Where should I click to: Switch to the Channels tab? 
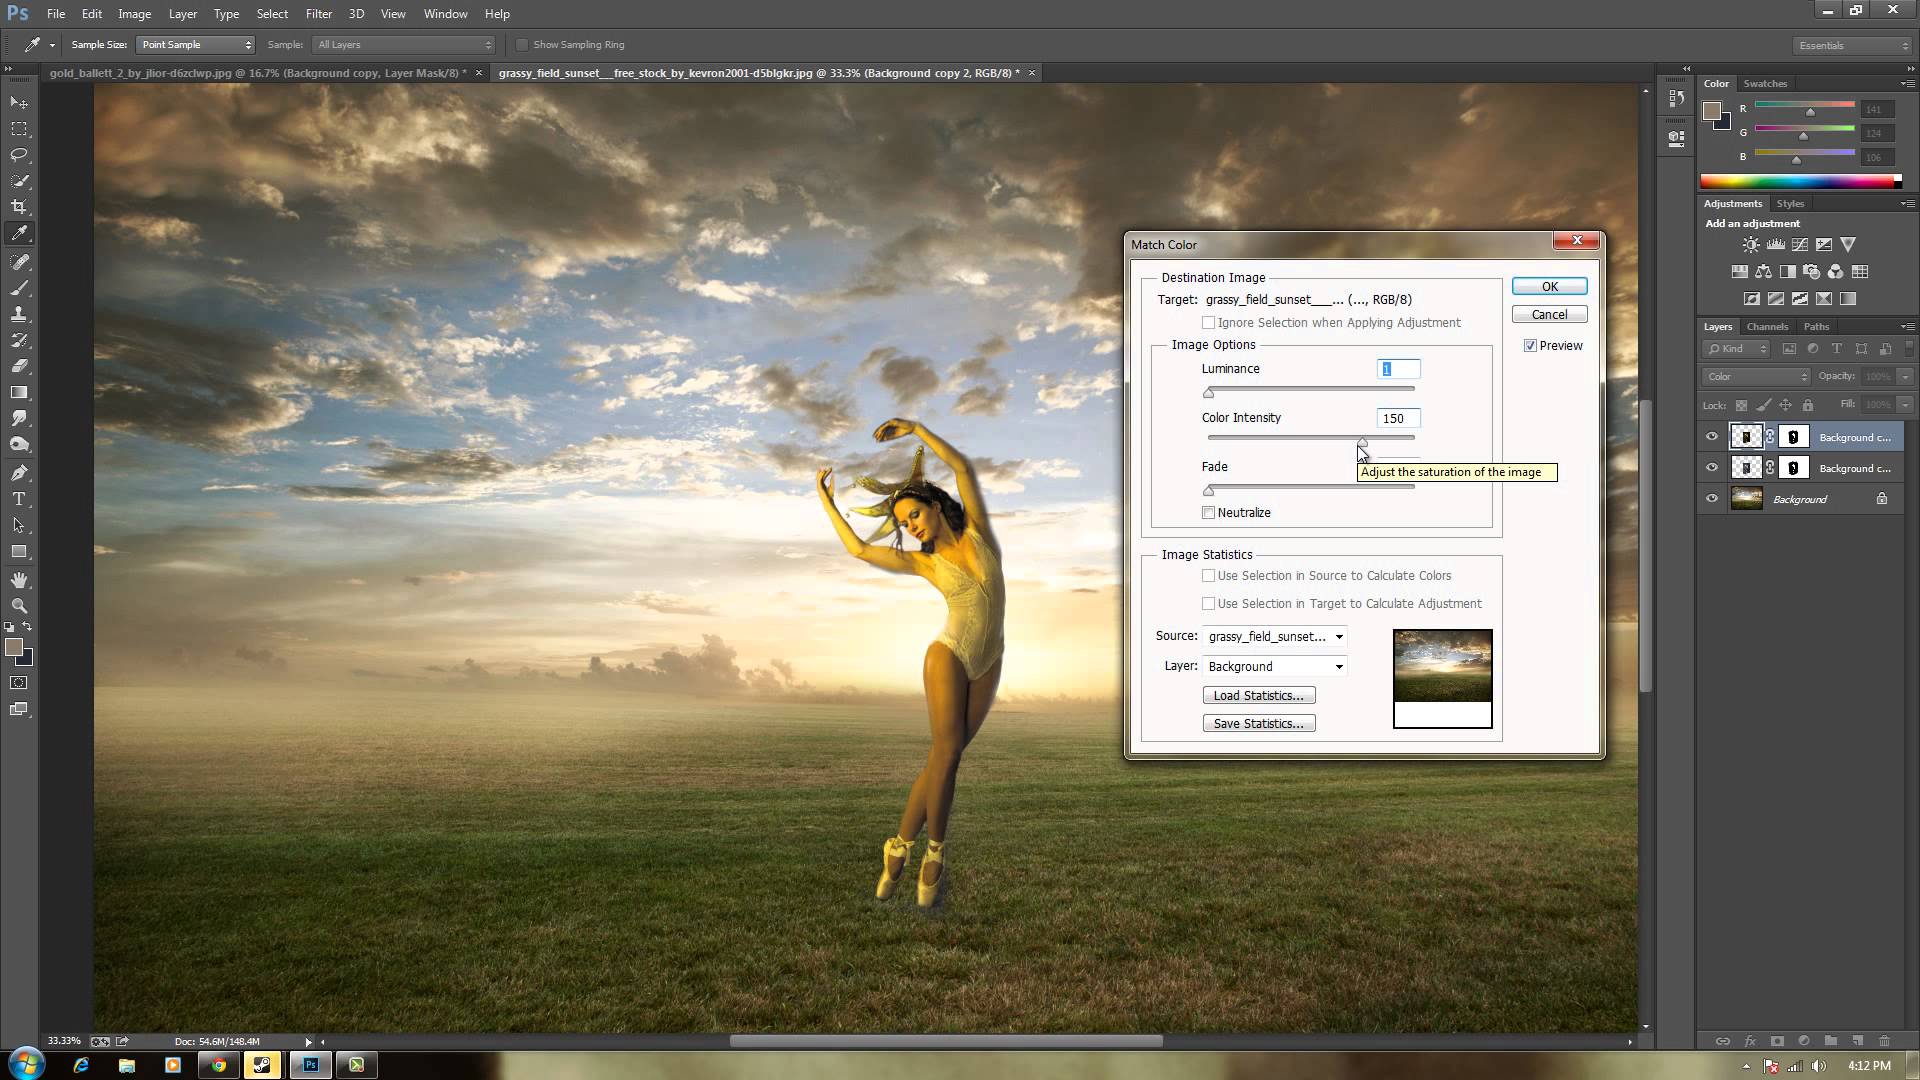pyautogui.click(x=1766, y=327)
